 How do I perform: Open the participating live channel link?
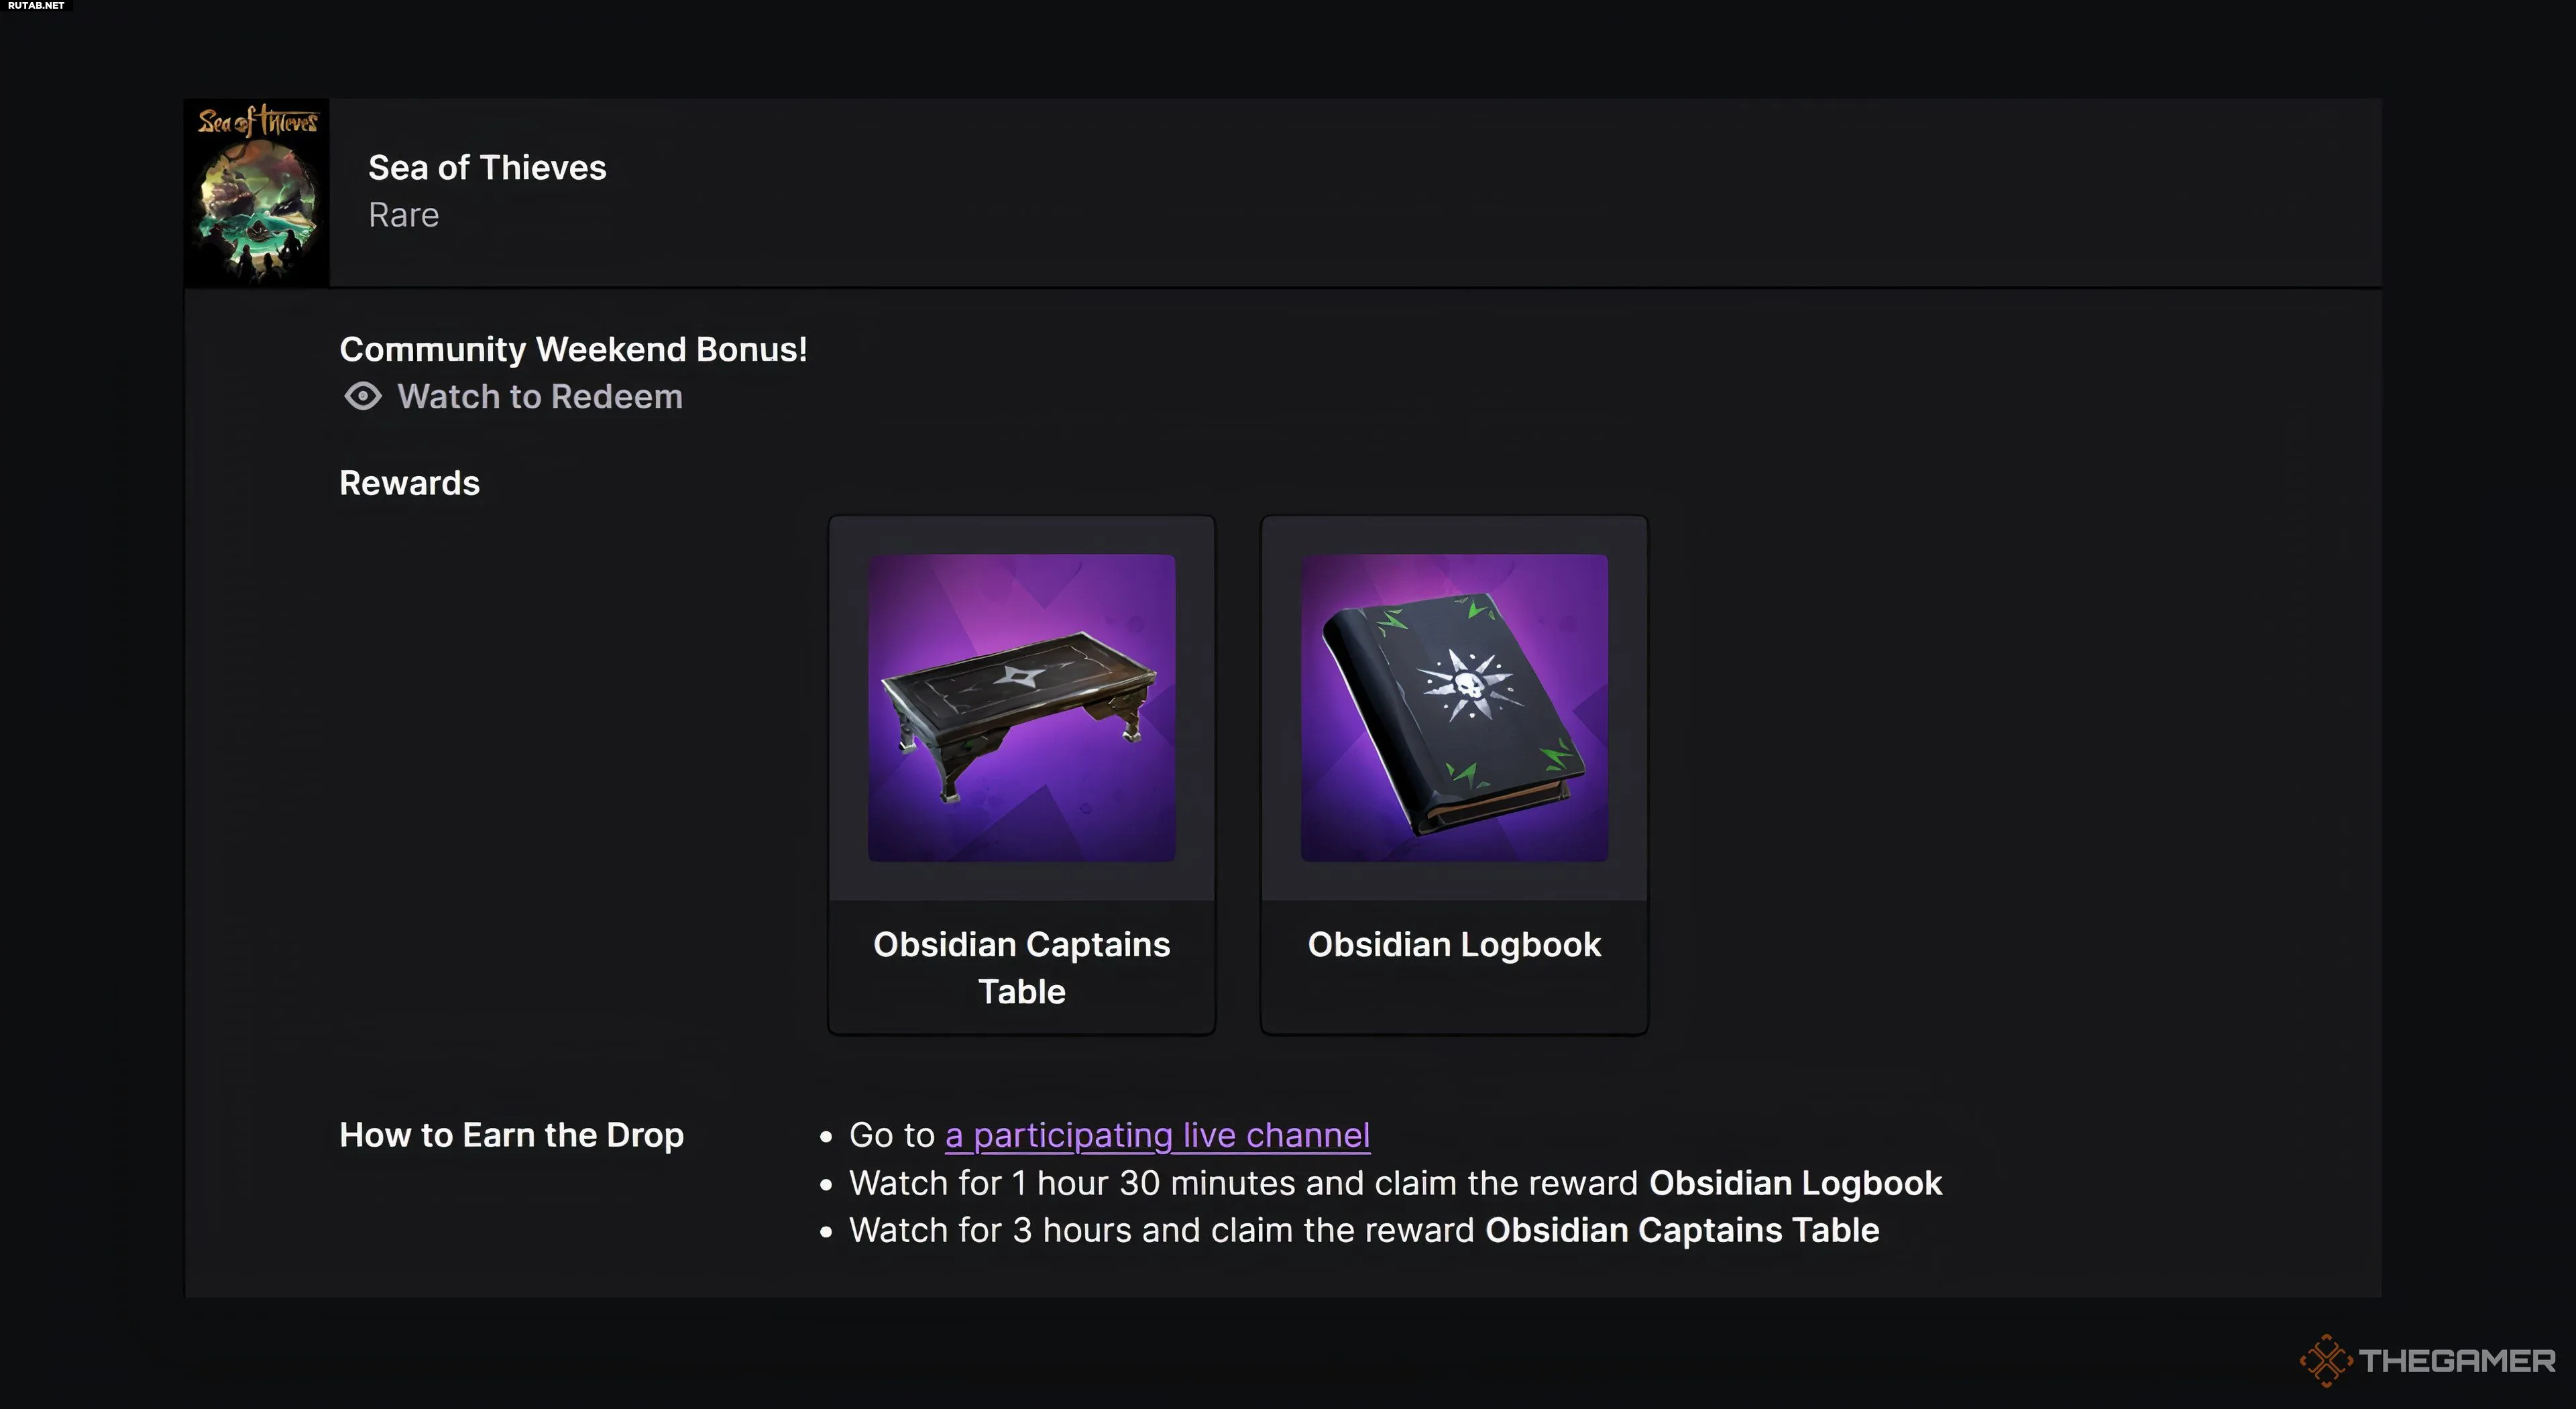tap(1157, 1135)
